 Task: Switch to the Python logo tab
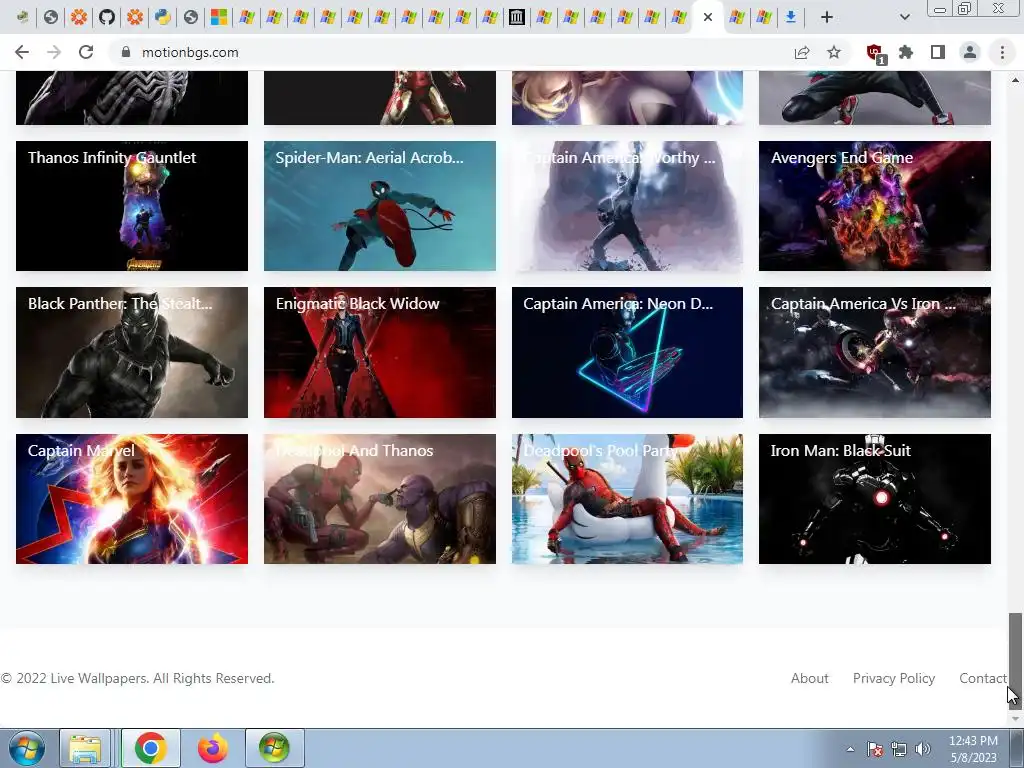[x=163, y=18]
